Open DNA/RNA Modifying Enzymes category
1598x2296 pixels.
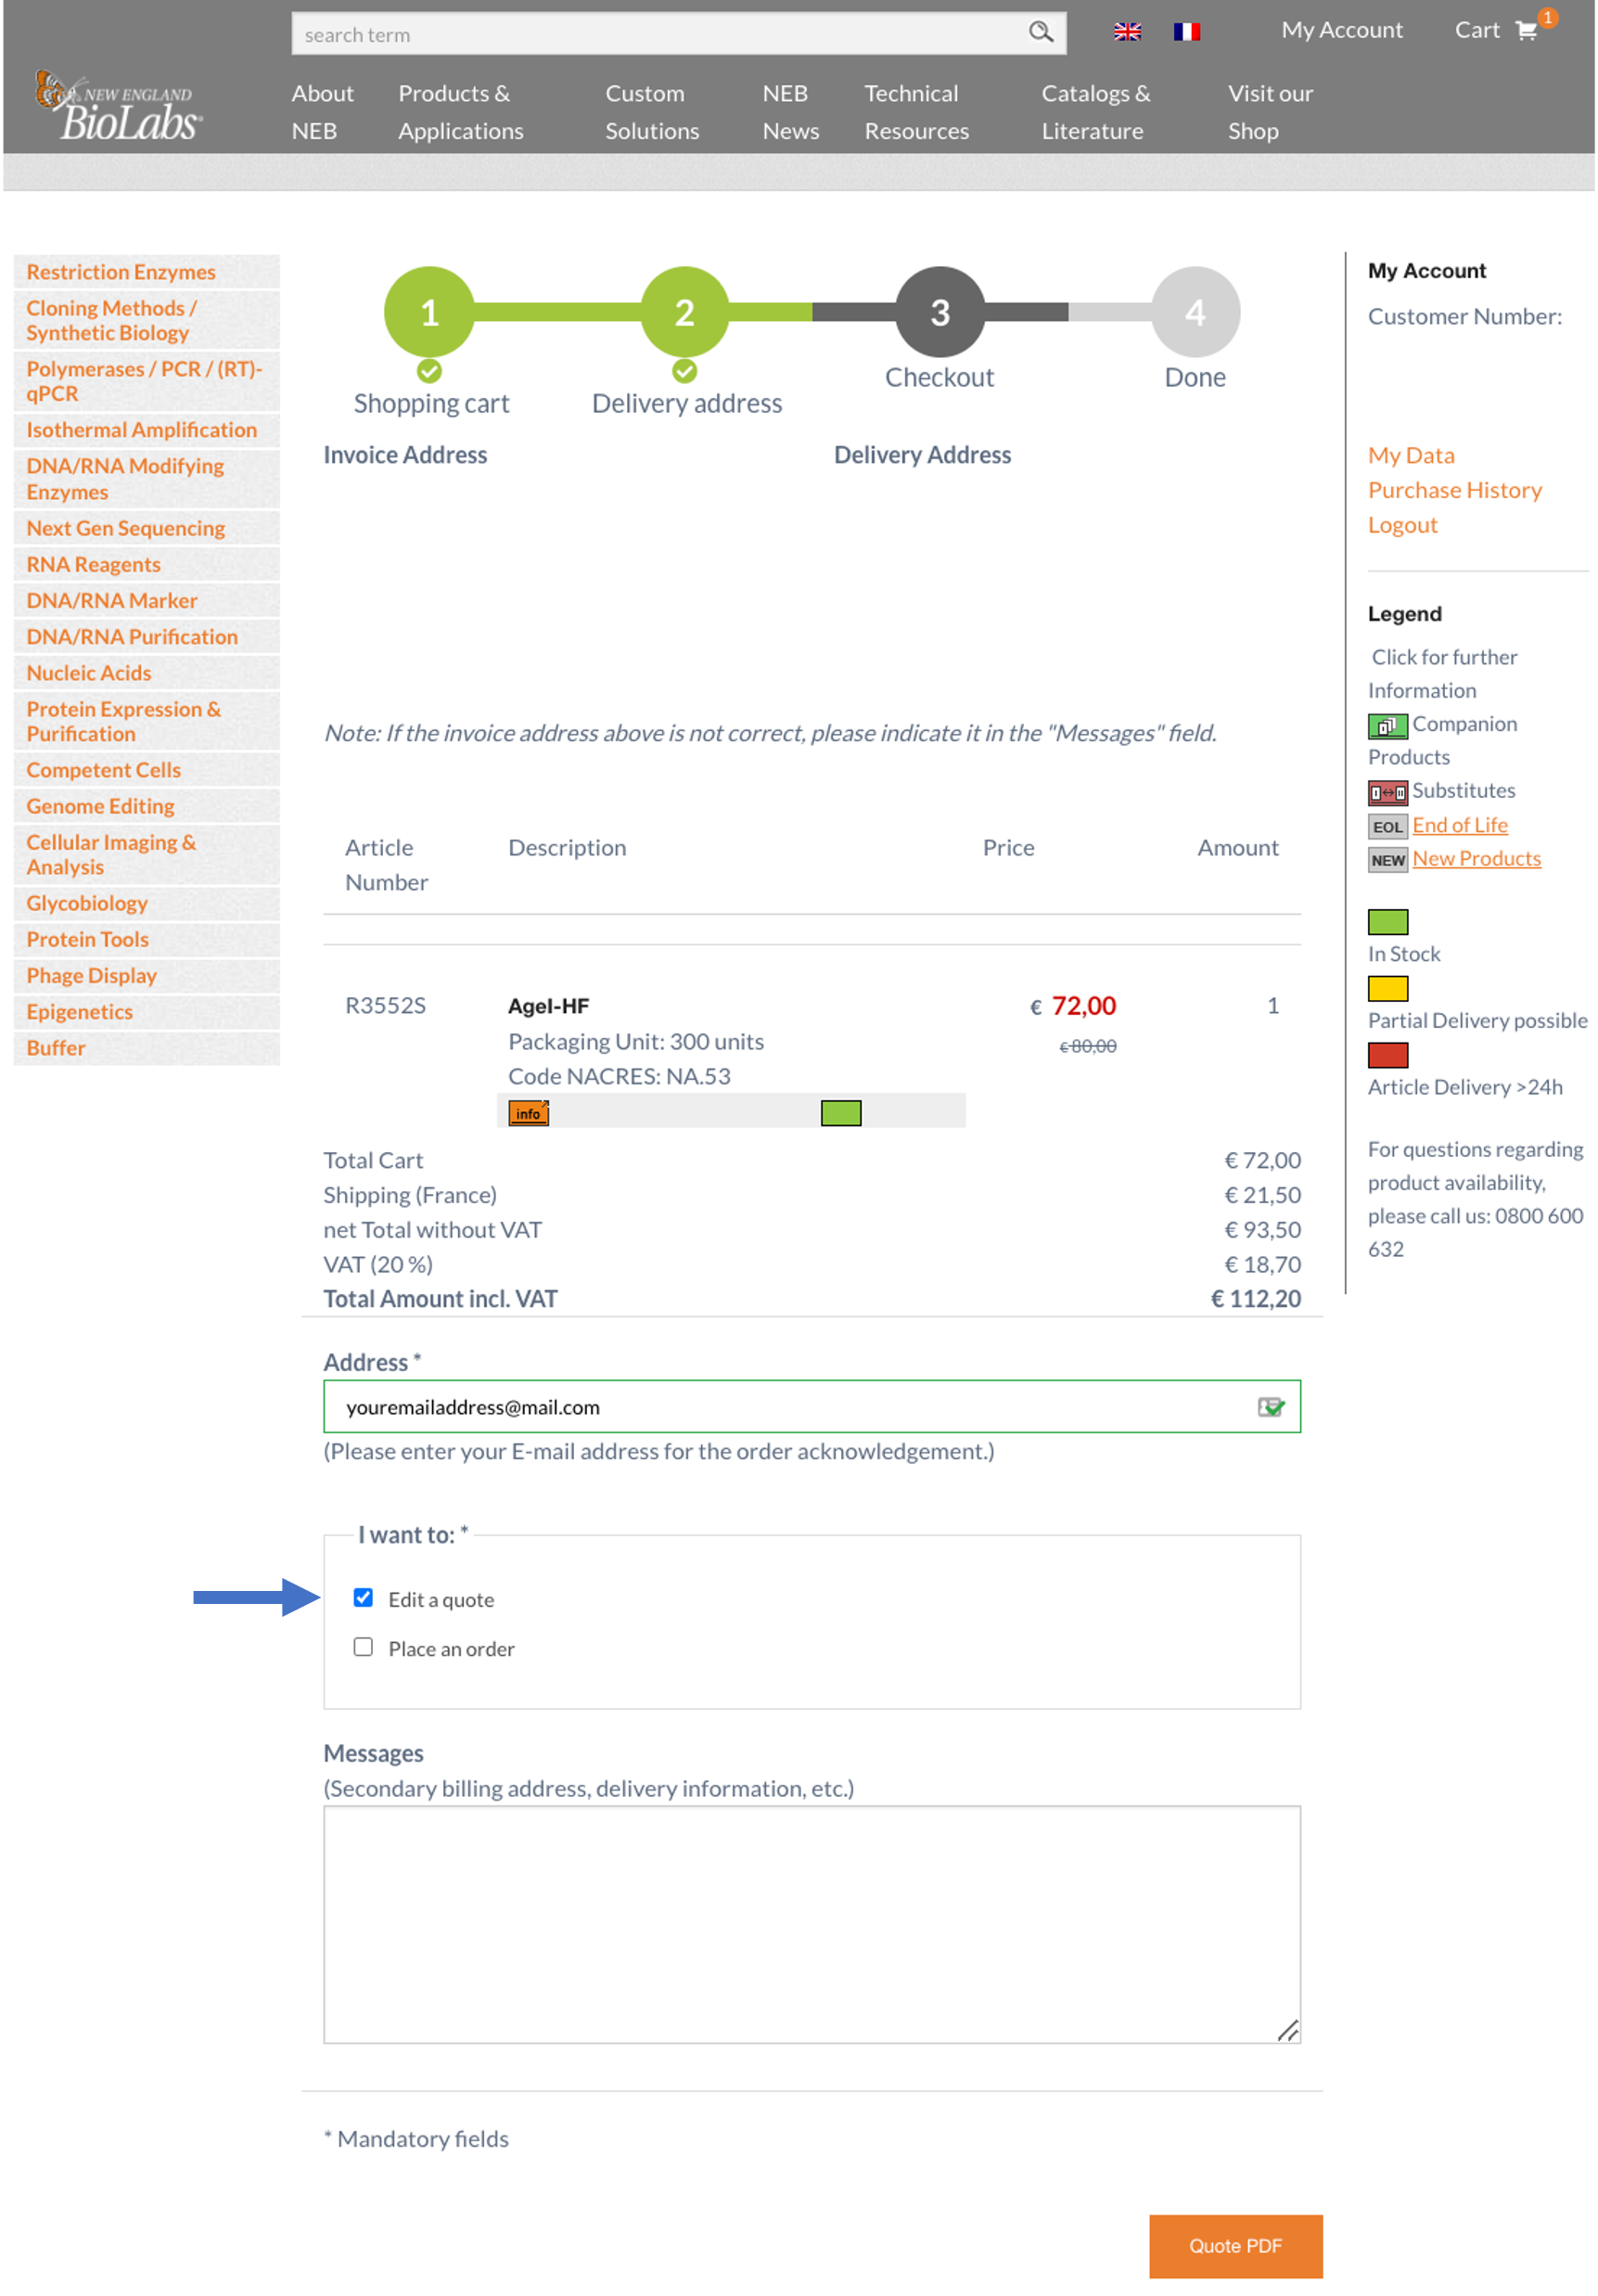click(147, 479)
